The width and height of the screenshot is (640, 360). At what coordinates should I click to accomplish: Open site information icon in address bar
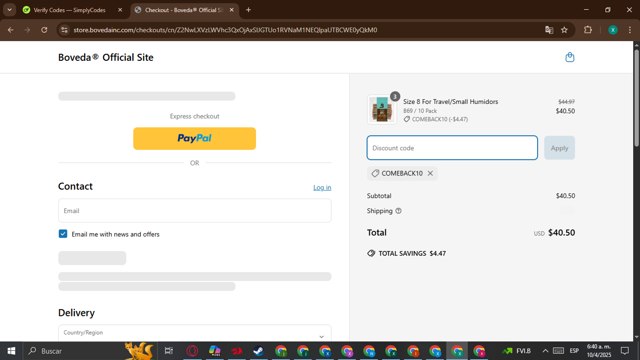tap(64, 30)
